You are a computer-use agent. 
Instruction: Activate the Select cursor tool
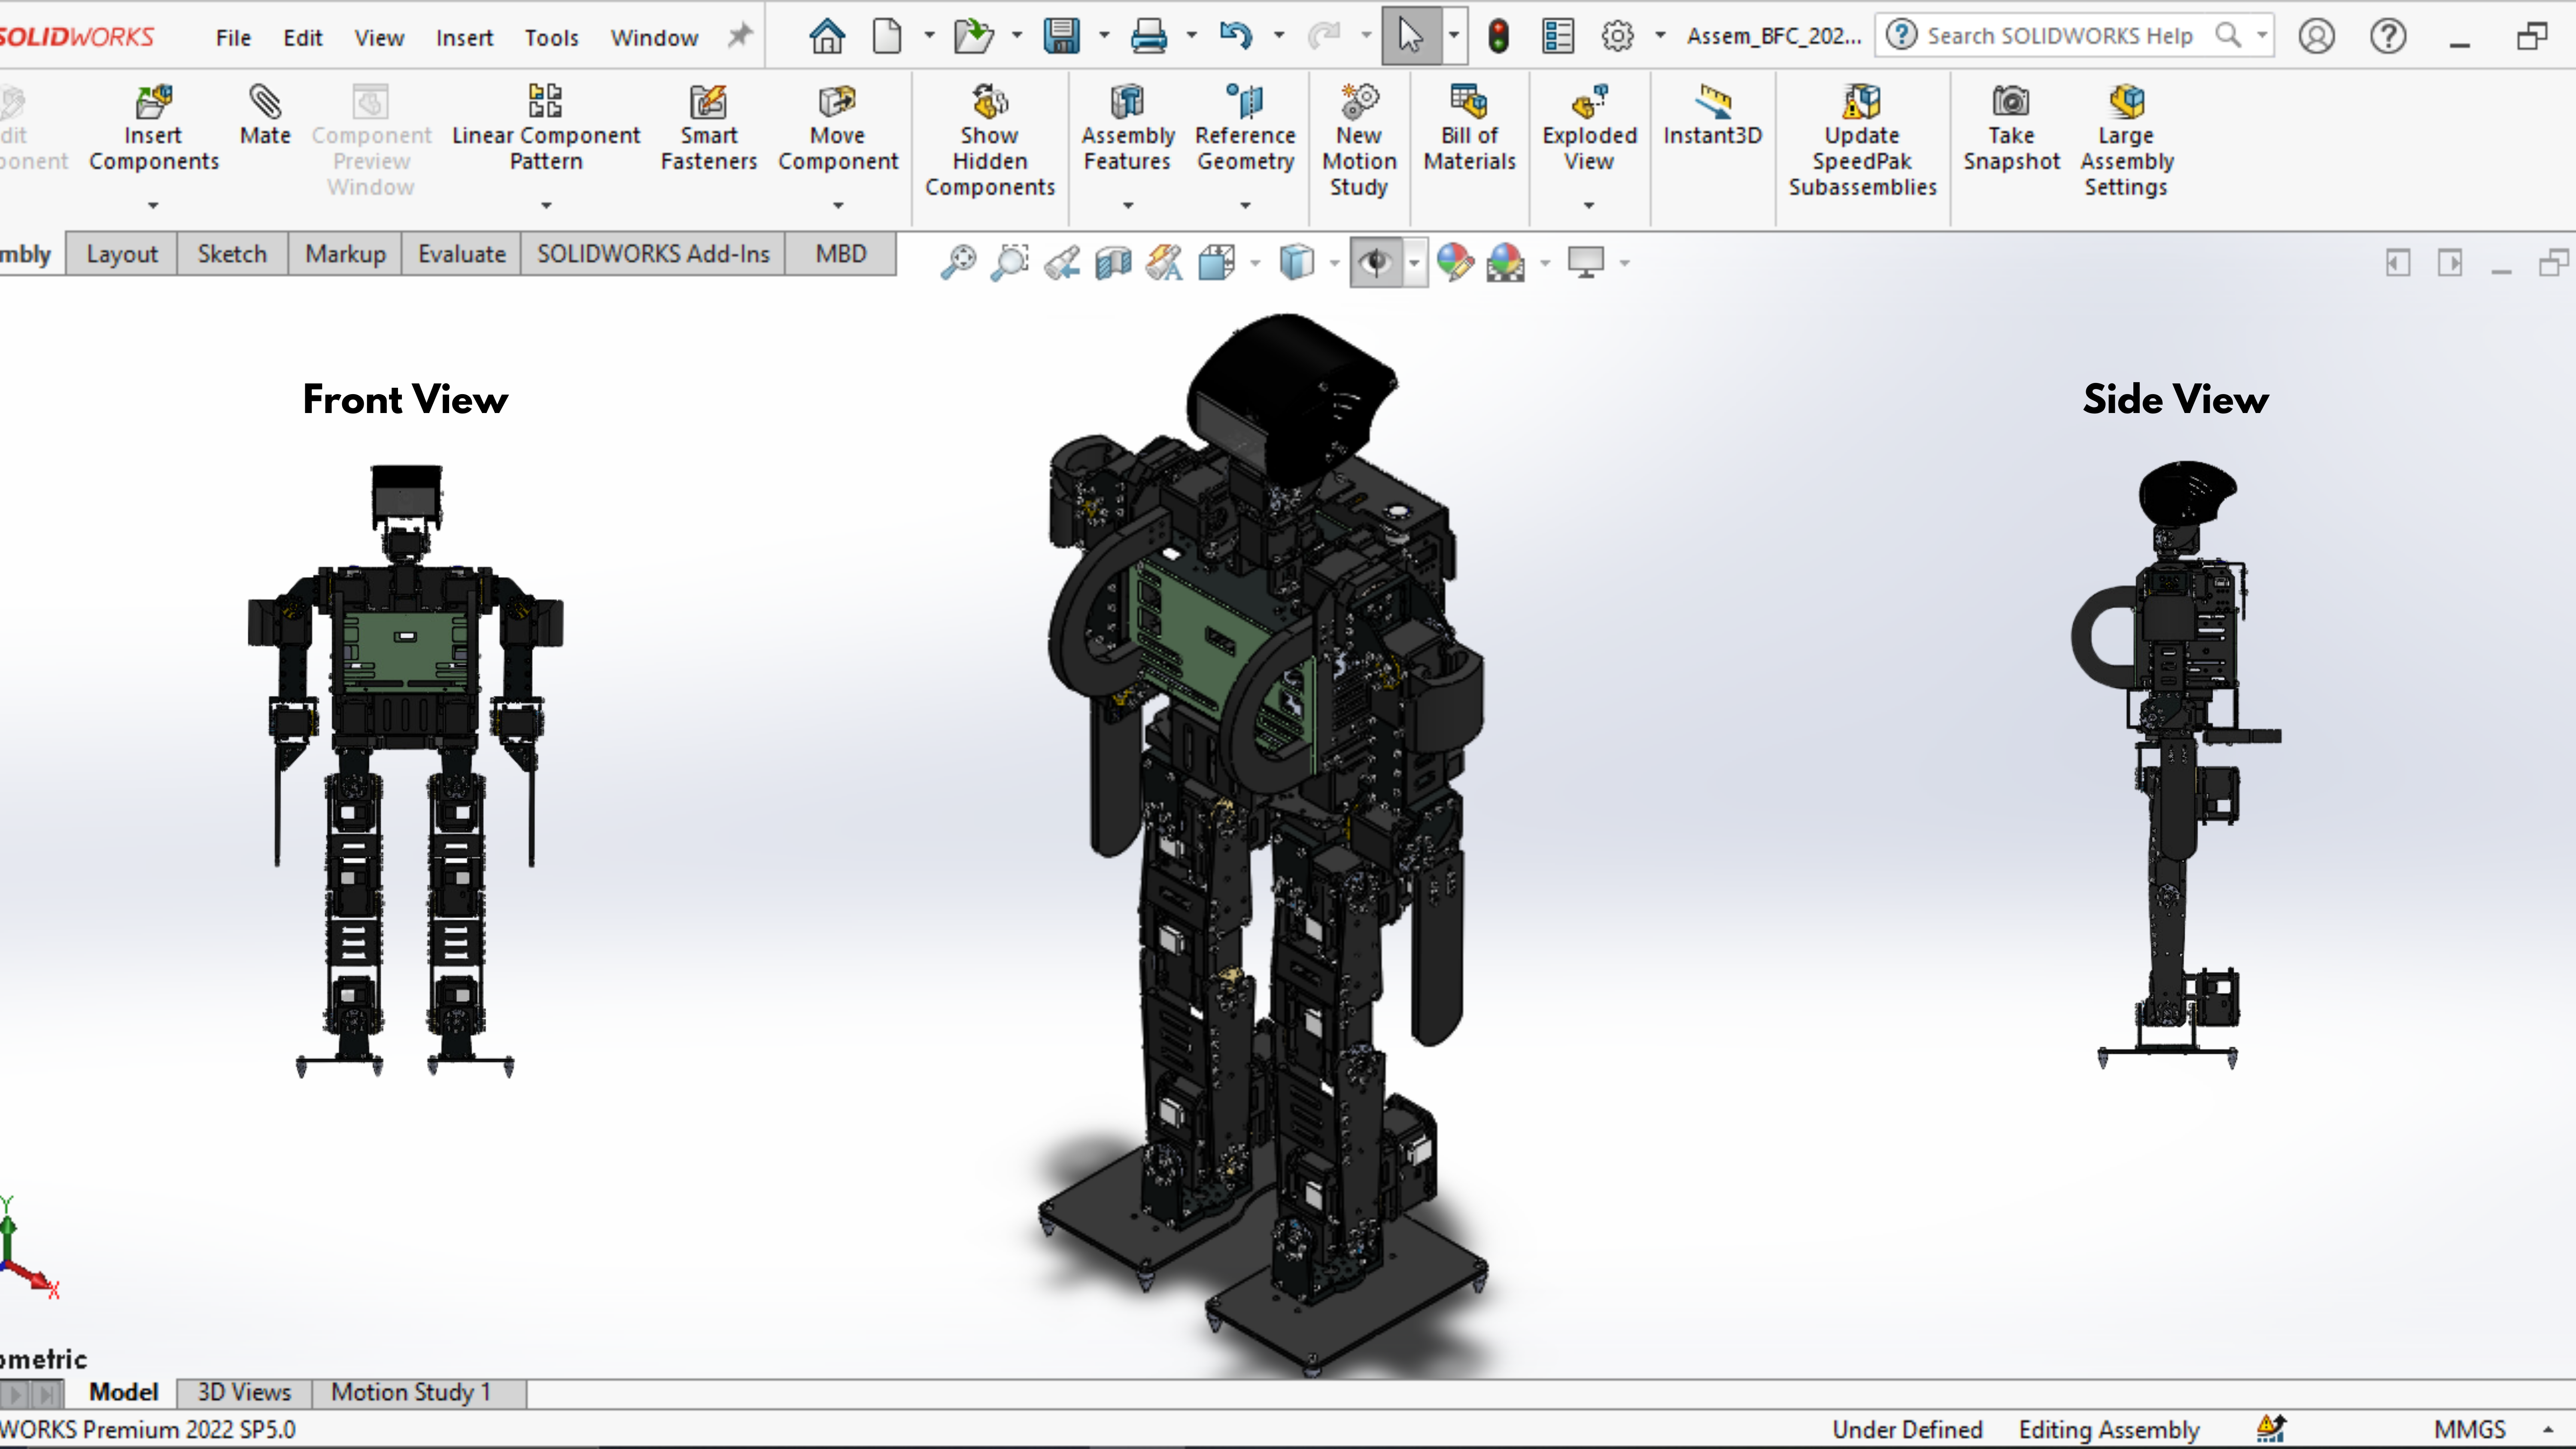(1410, 37)
